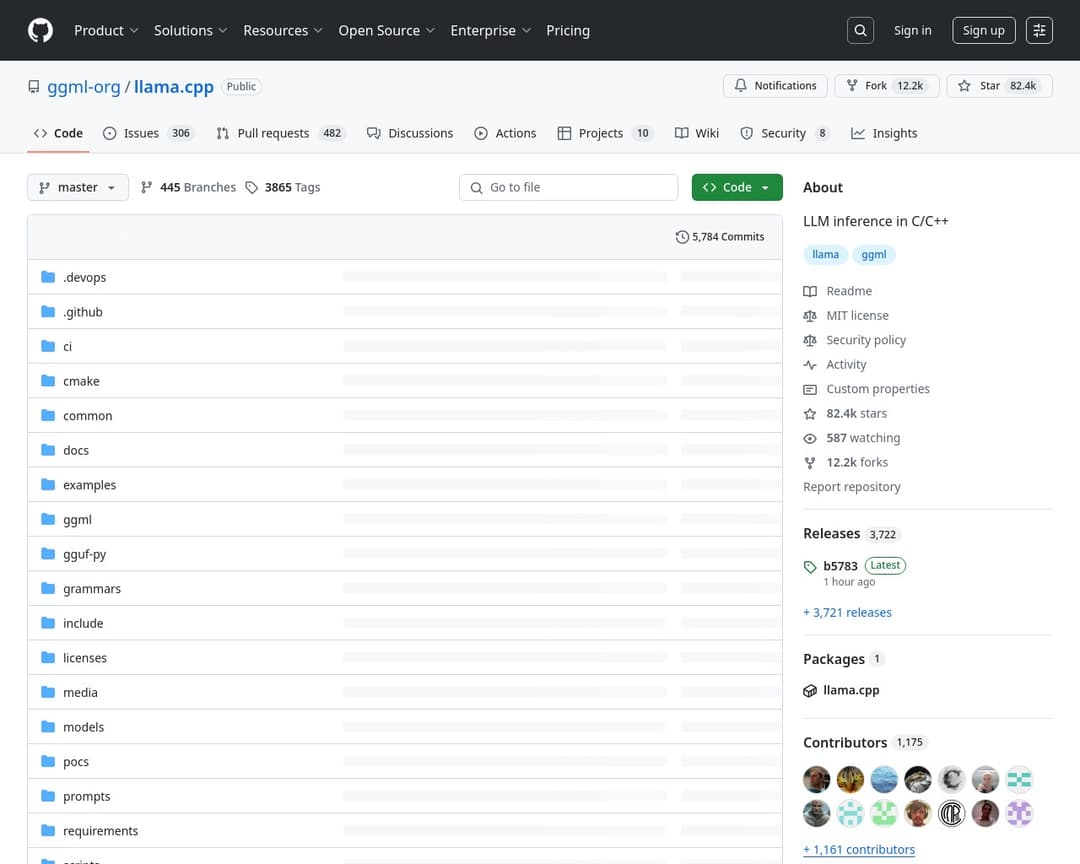Open the grammars folder
1080x864 pixels.
[x=92, y=588]
